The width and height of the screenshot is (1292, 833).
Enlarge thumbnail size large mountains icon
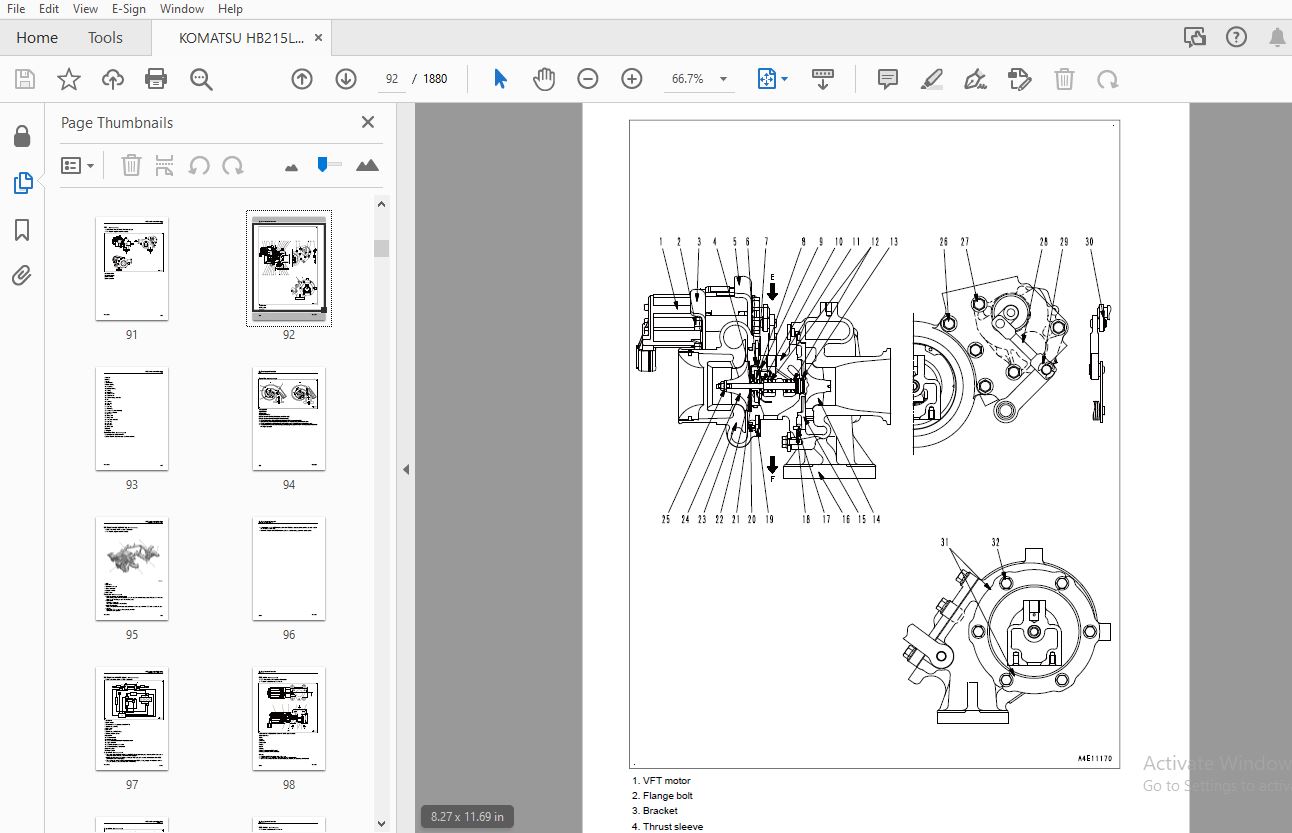[x=367, y=165]
